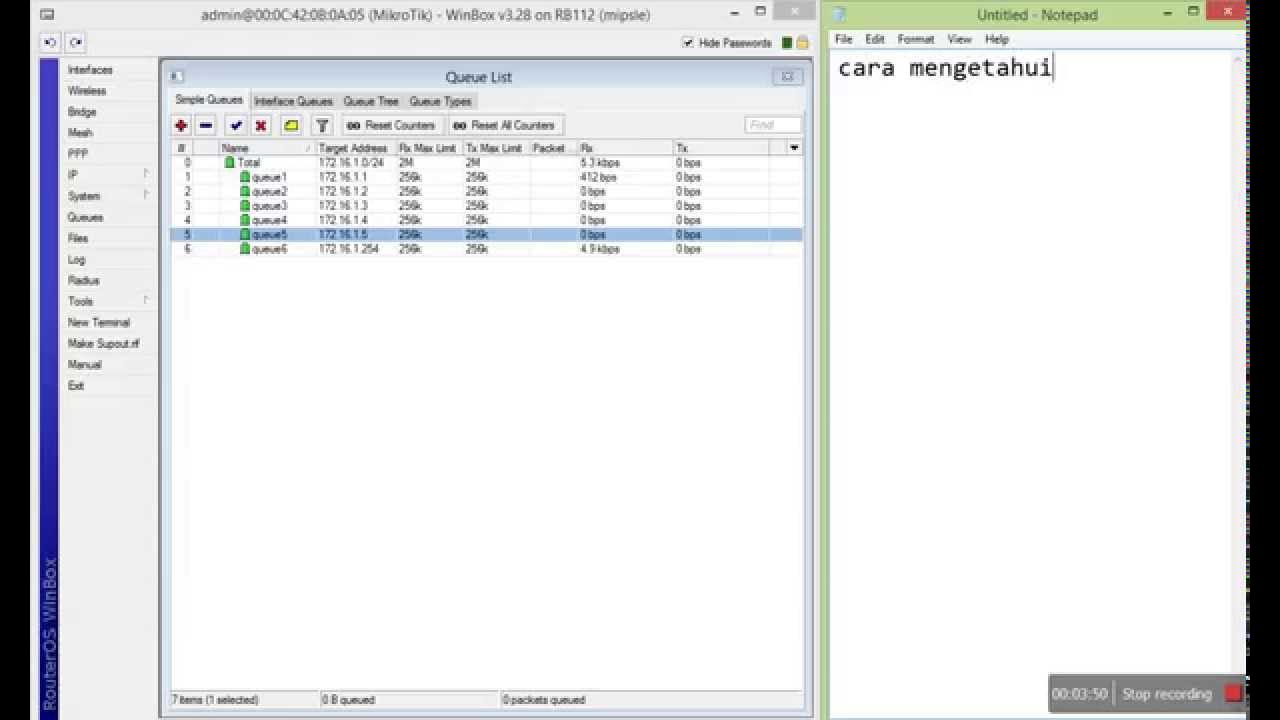This screenshot has height=720, width=1280.
Task: Toggle the Hide Passwords checkbox
Action: tap(688, 43)
